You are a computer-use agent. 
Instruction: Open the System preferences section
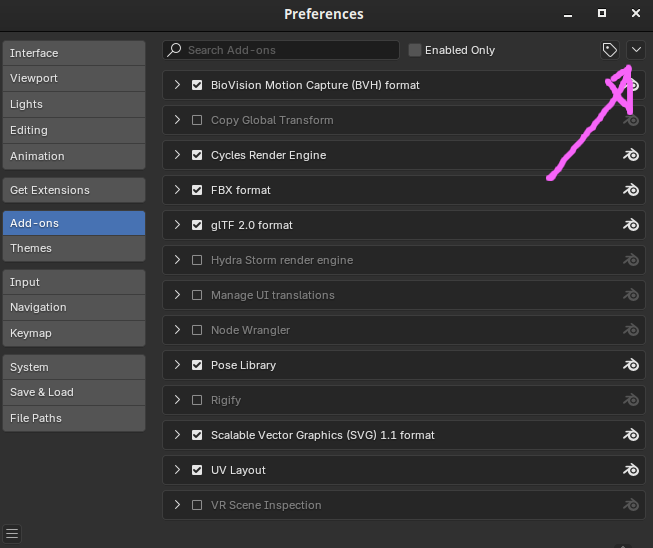coord(74,367)
